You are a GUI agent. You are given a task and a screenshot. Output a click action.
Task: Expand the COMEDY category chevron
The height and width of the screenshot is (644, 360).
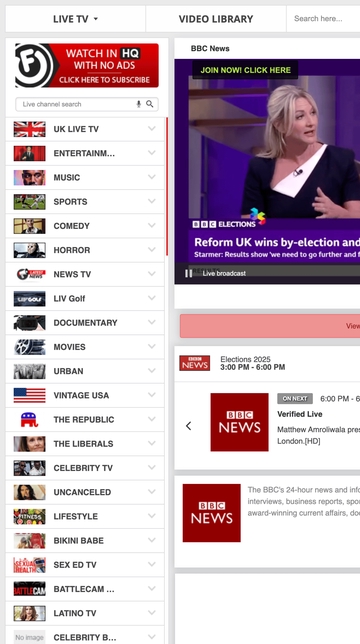[152, 225]
